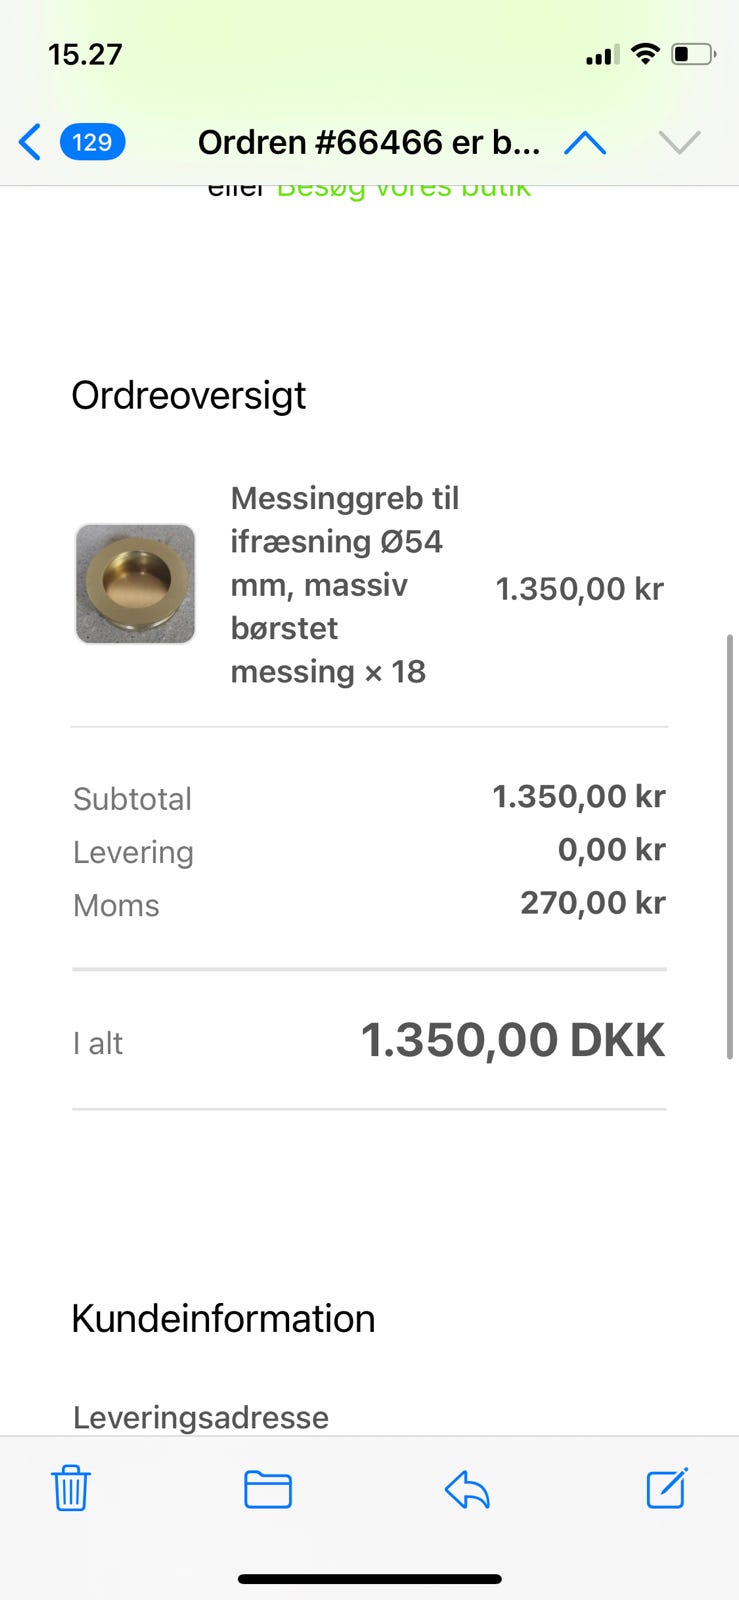This screenshot has width=739, height=1600.
Task: Tap the reply arrow icon
Action: pyautogui.click(x=467, y=1489)
